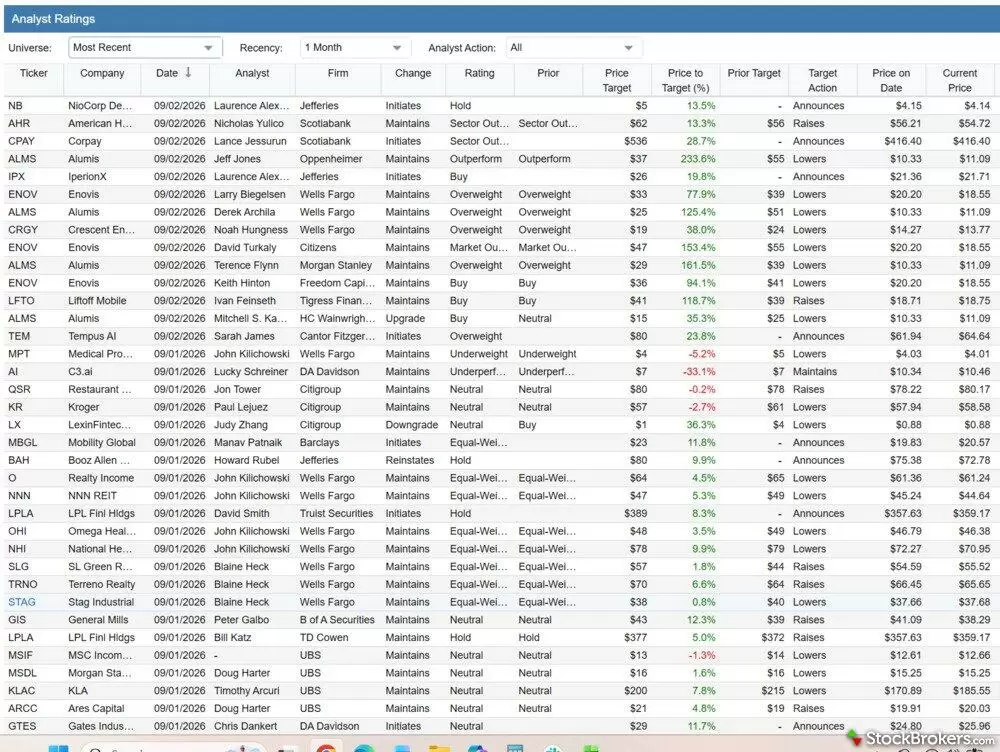Viewport: 1000px width, 752px height.
Task: Click the 'Tempus AI' company cell
Action: (x=92, y=336)
